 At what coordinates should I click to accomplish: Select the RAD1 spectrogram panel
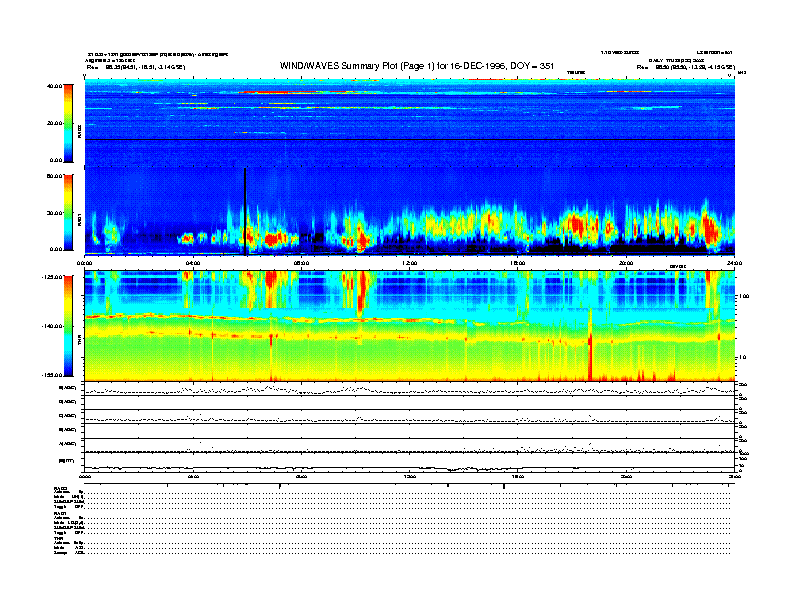pyautogui.click(x=410, y=211)
